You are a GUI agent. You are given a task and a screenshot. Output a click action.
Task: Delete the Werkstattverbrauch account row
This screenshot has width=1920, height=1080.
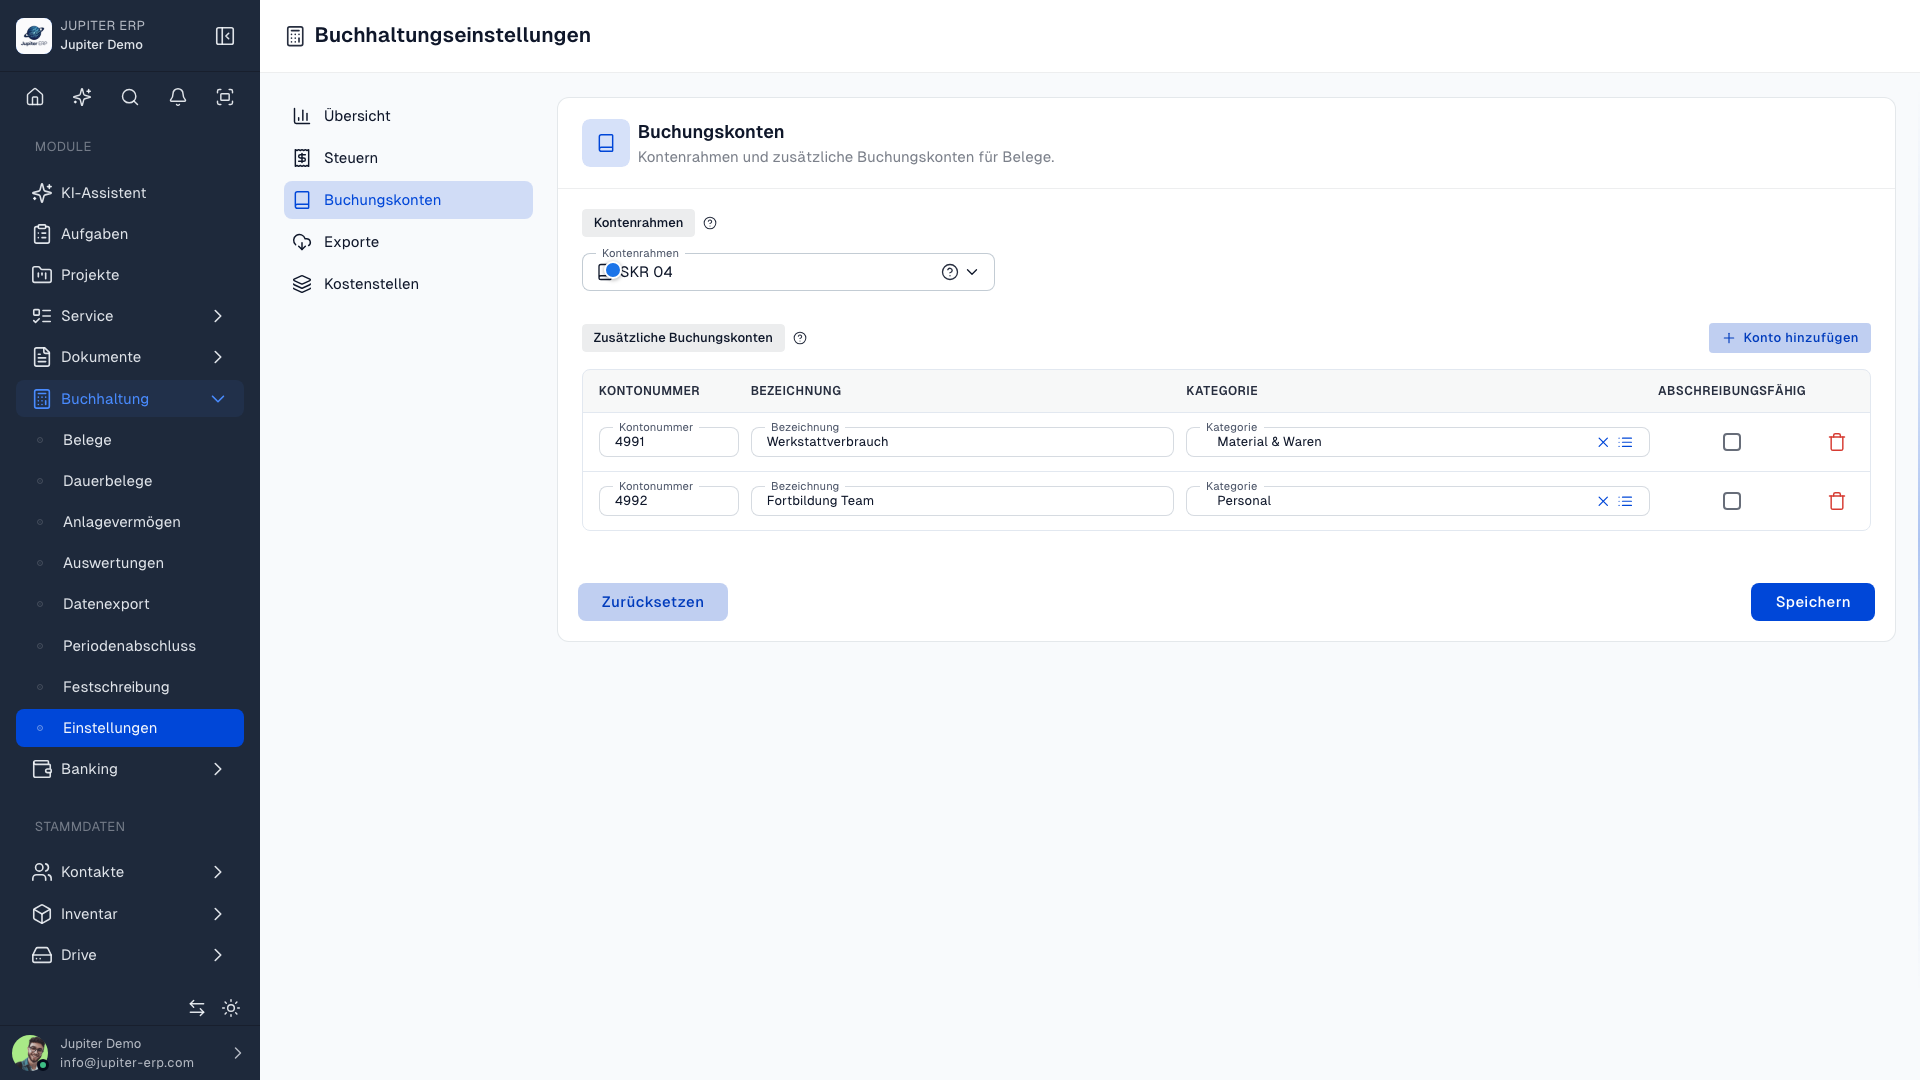coord(1837,442)
